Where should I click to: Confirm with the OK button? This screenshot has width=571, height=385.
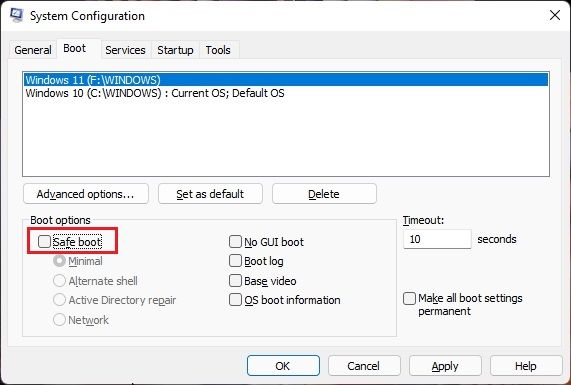tap(283, 366)
